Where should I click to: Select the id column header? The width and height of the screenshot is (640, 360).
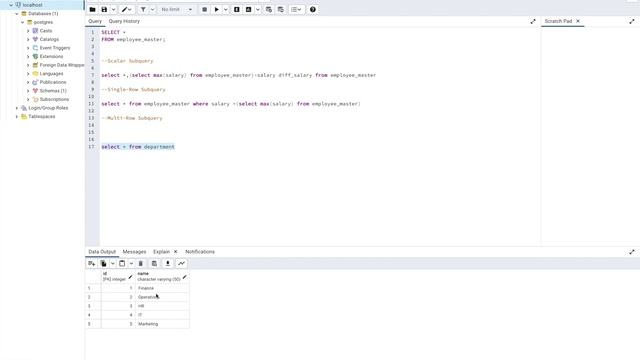pyautogui.click(x=118, y=276)
